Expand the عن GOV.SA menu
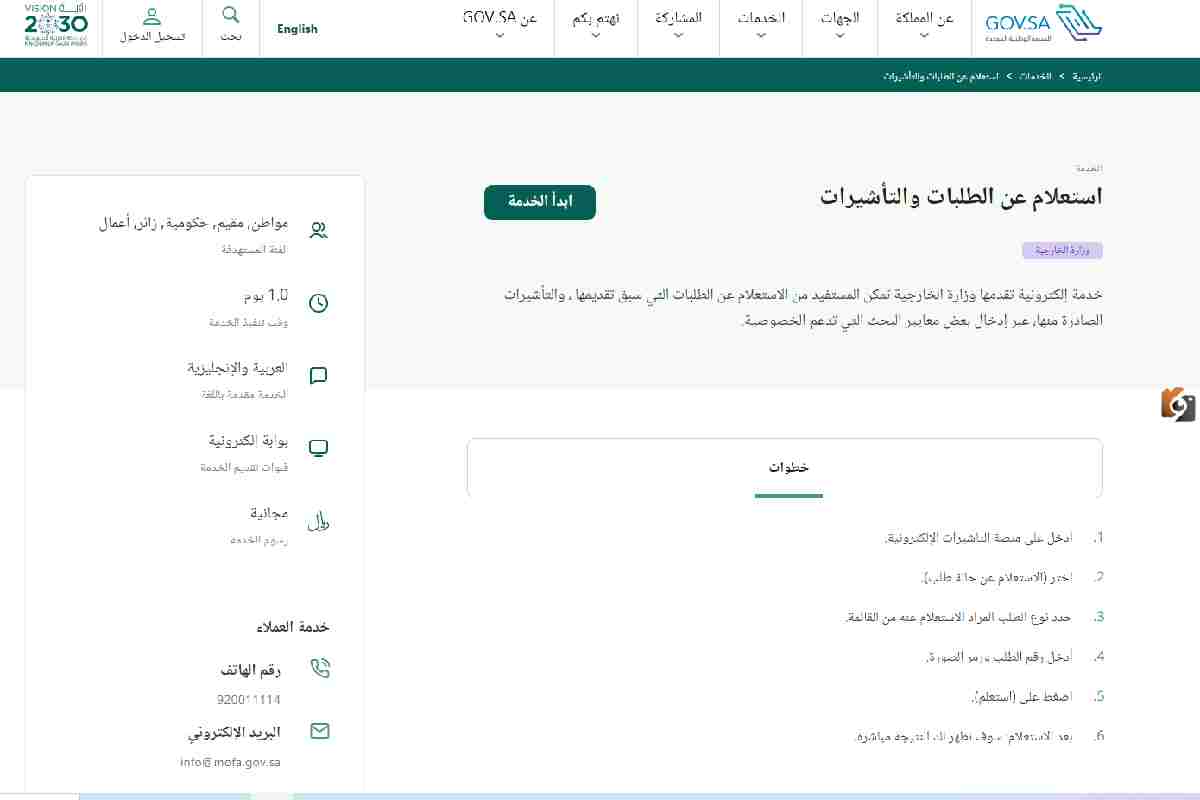This screenshot has width=1200, height=800. pos(500,26)
